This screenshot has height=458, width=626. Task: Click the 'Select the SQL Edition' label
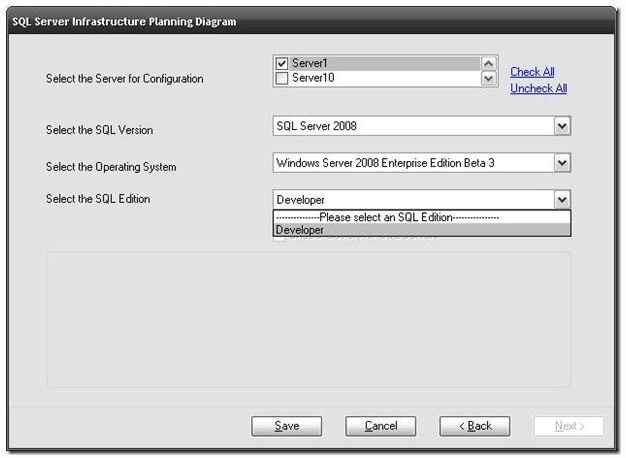click(x=98, y=199)
